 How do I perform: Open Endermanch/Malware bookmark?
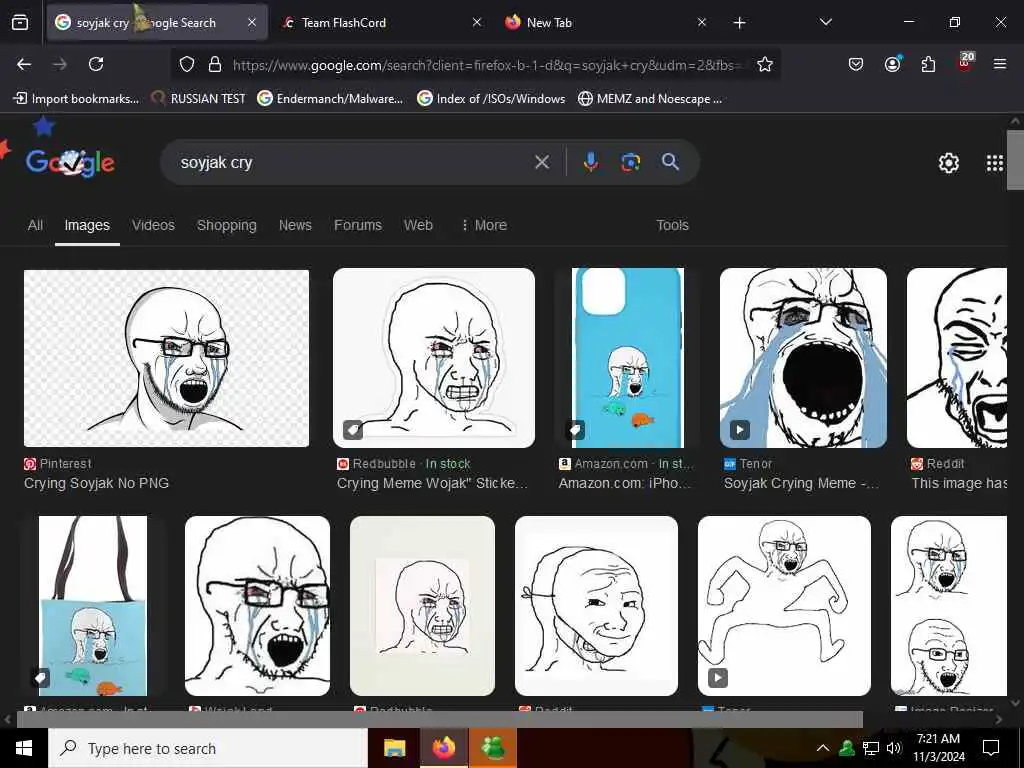pyautogui.click(x=330, y=99)
